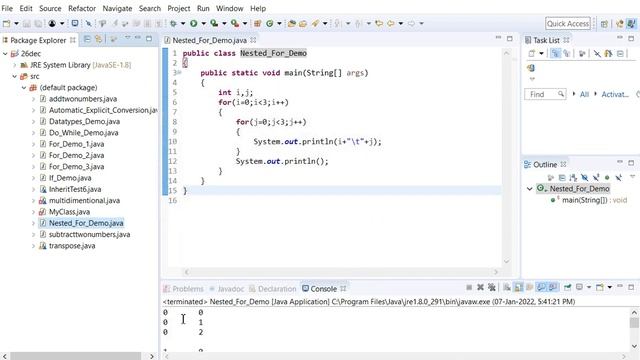Open the Source menu

[50, 8]
